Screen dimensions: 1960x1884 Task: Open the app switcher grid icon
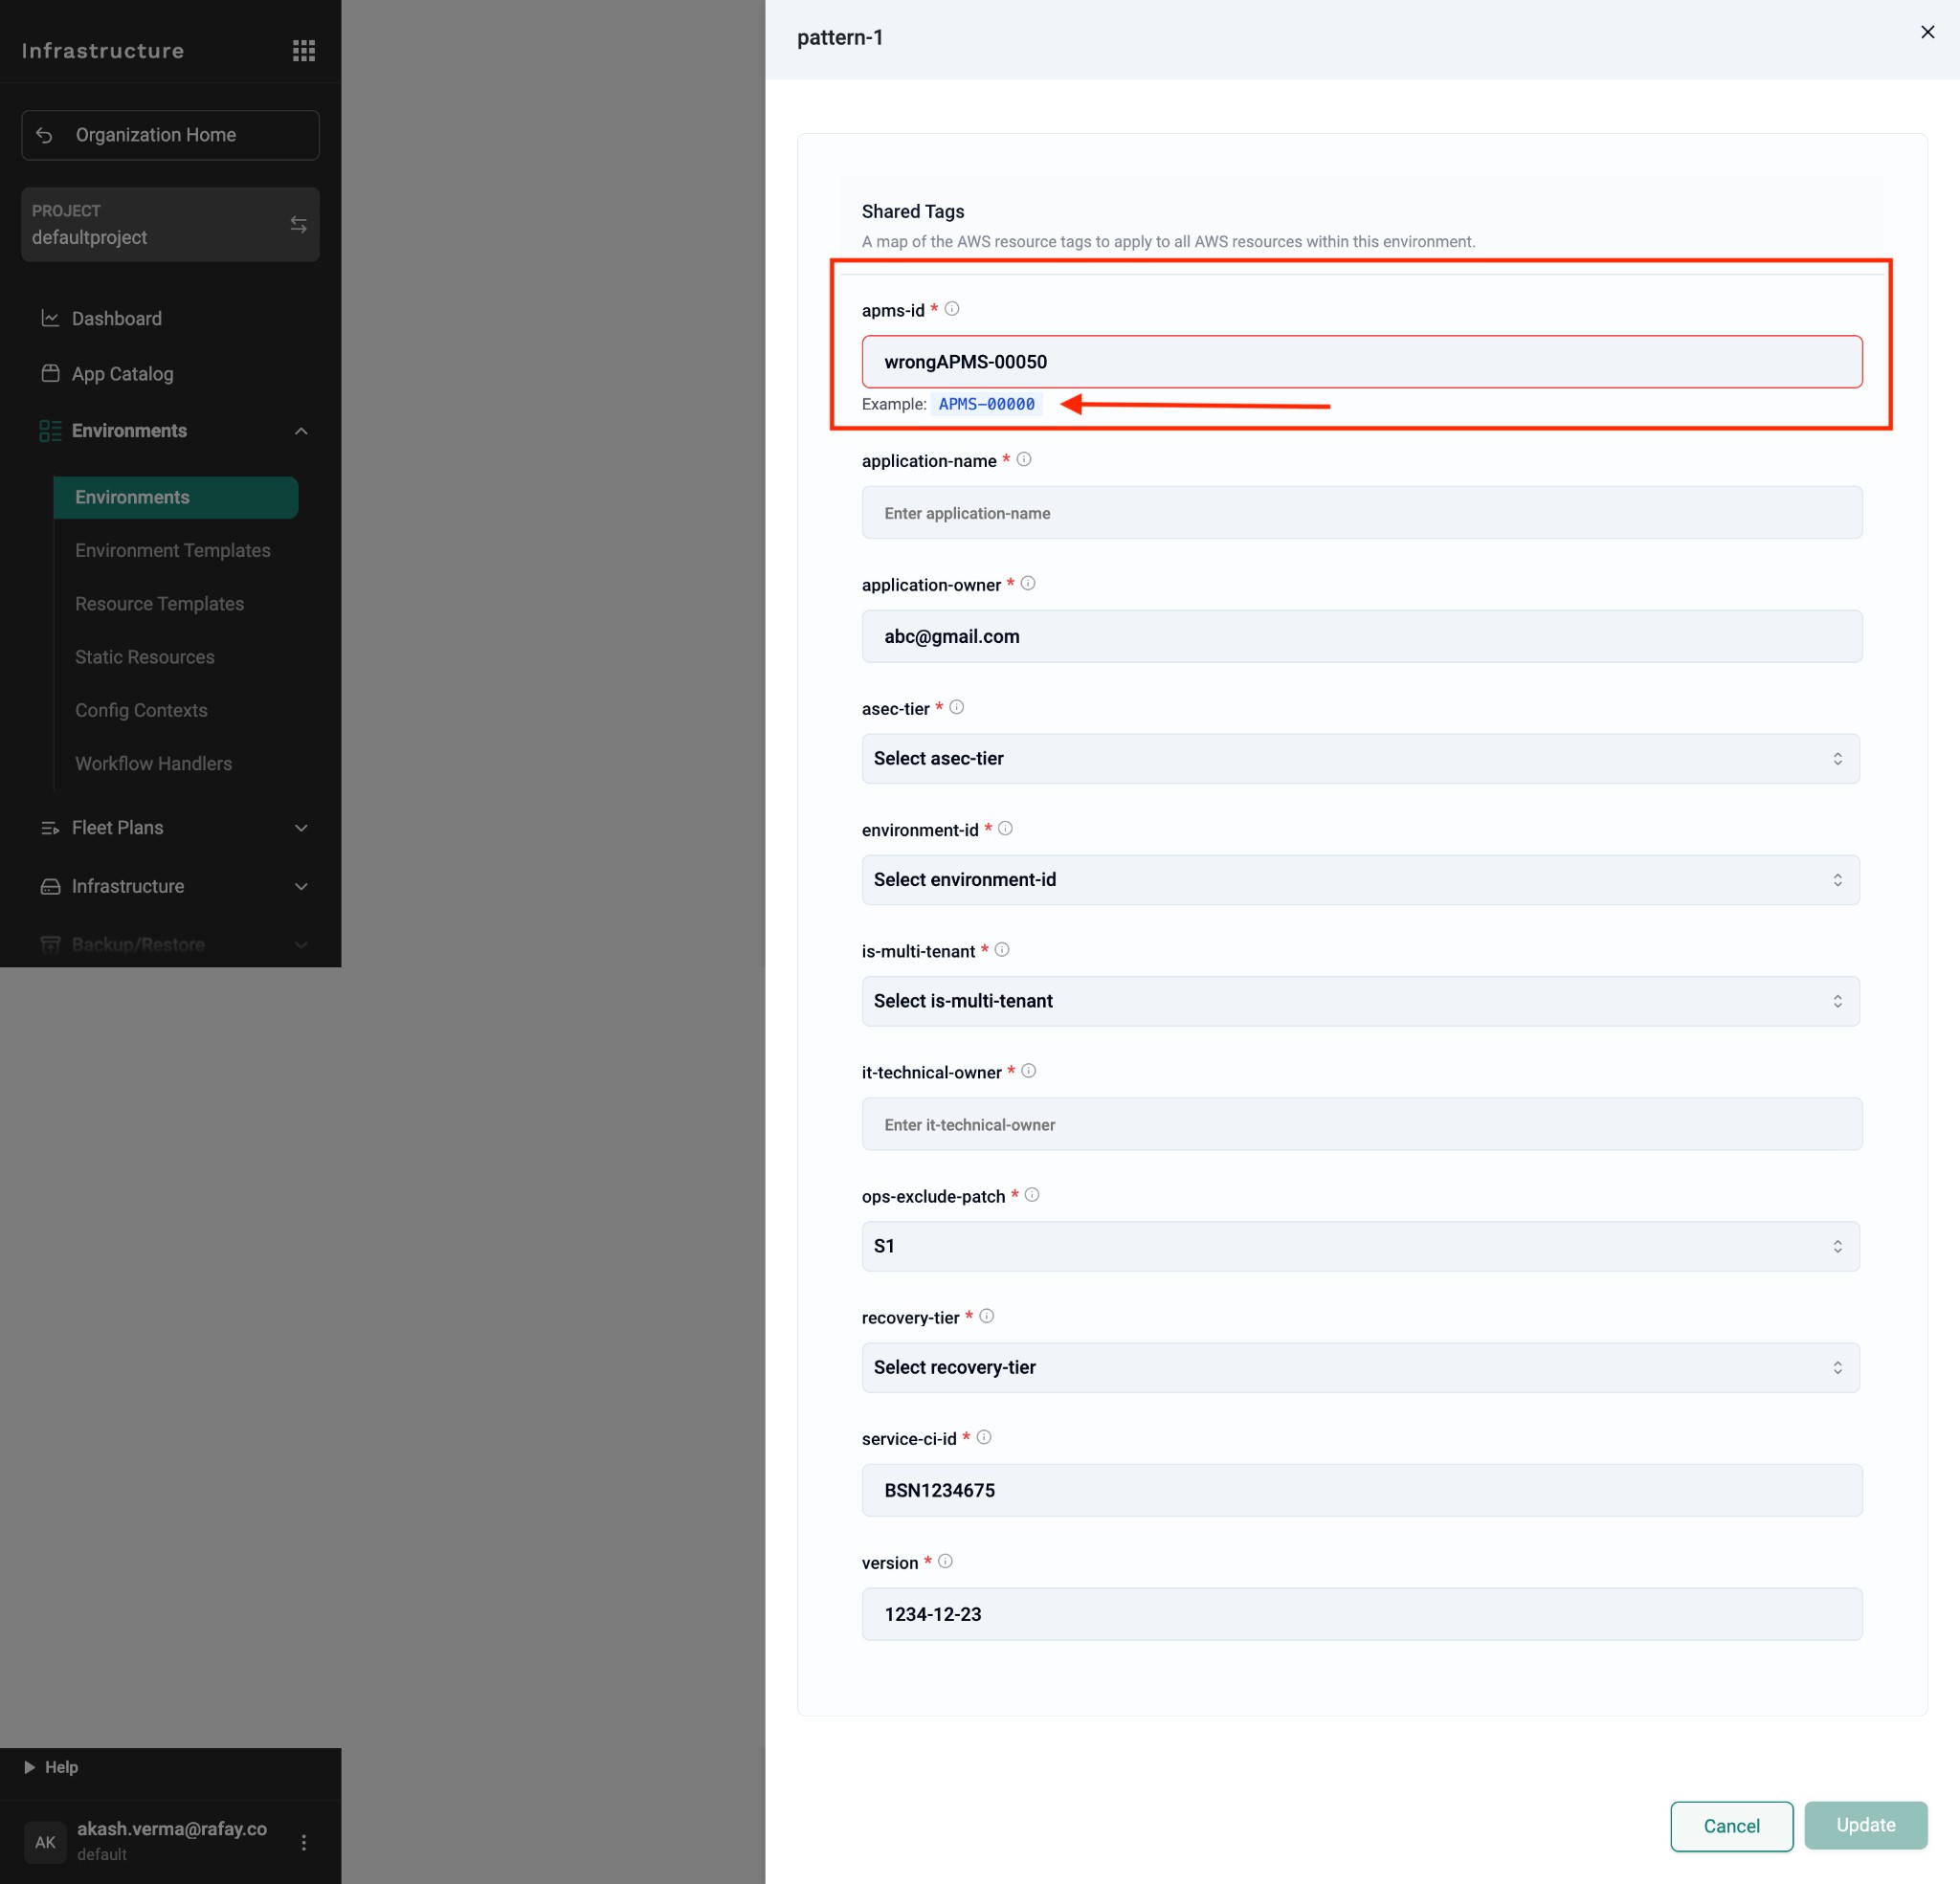pyautogui.click(x=303, y=50)
